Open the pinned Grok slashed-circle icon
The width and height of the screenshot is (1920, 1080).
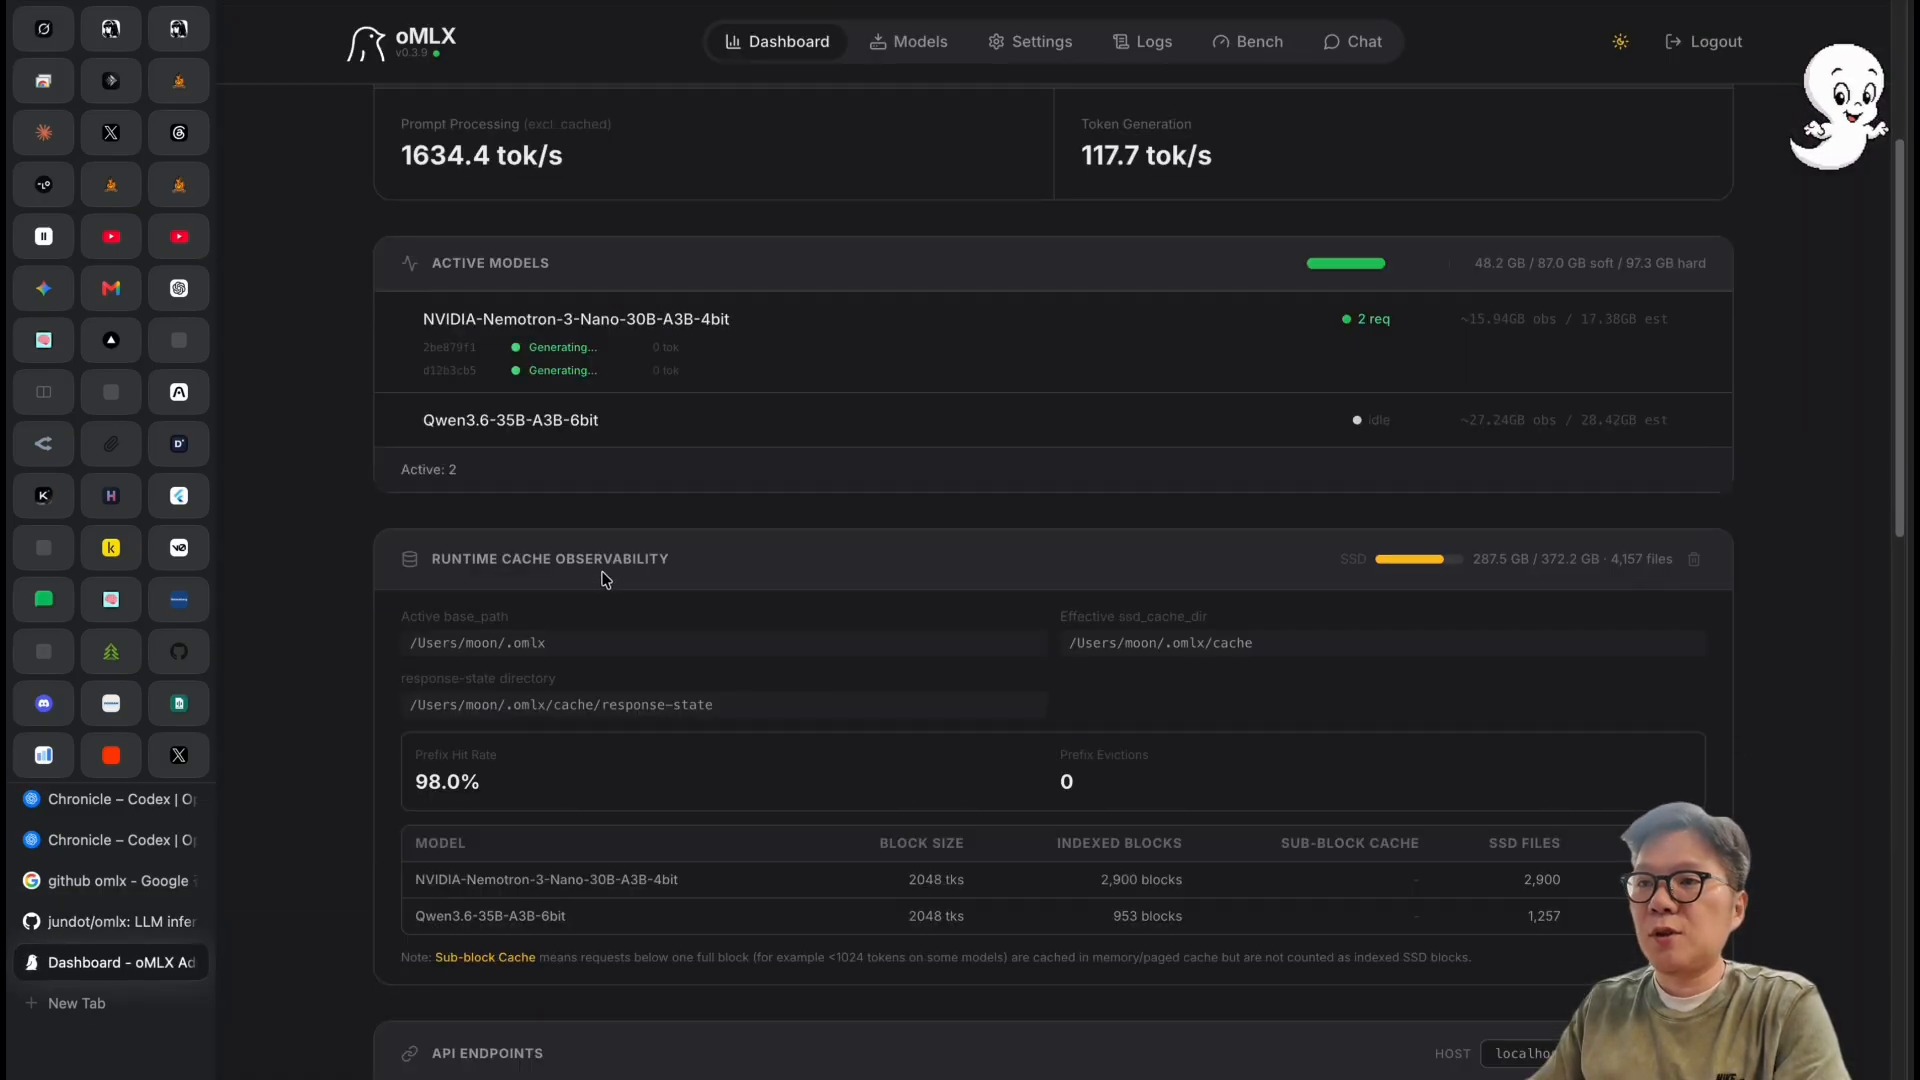tap(44, 29)
